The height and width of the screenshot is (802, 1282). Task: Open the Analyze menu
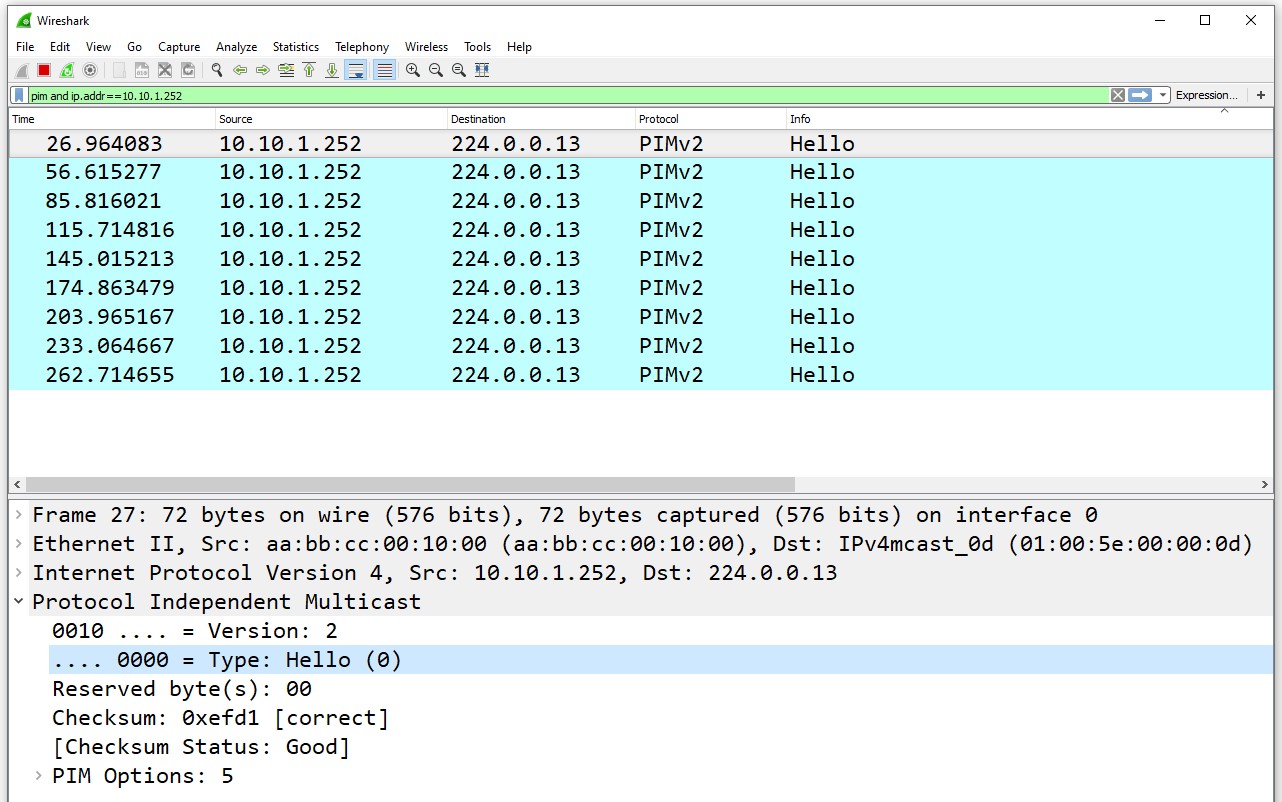click(x=237, y=47)
